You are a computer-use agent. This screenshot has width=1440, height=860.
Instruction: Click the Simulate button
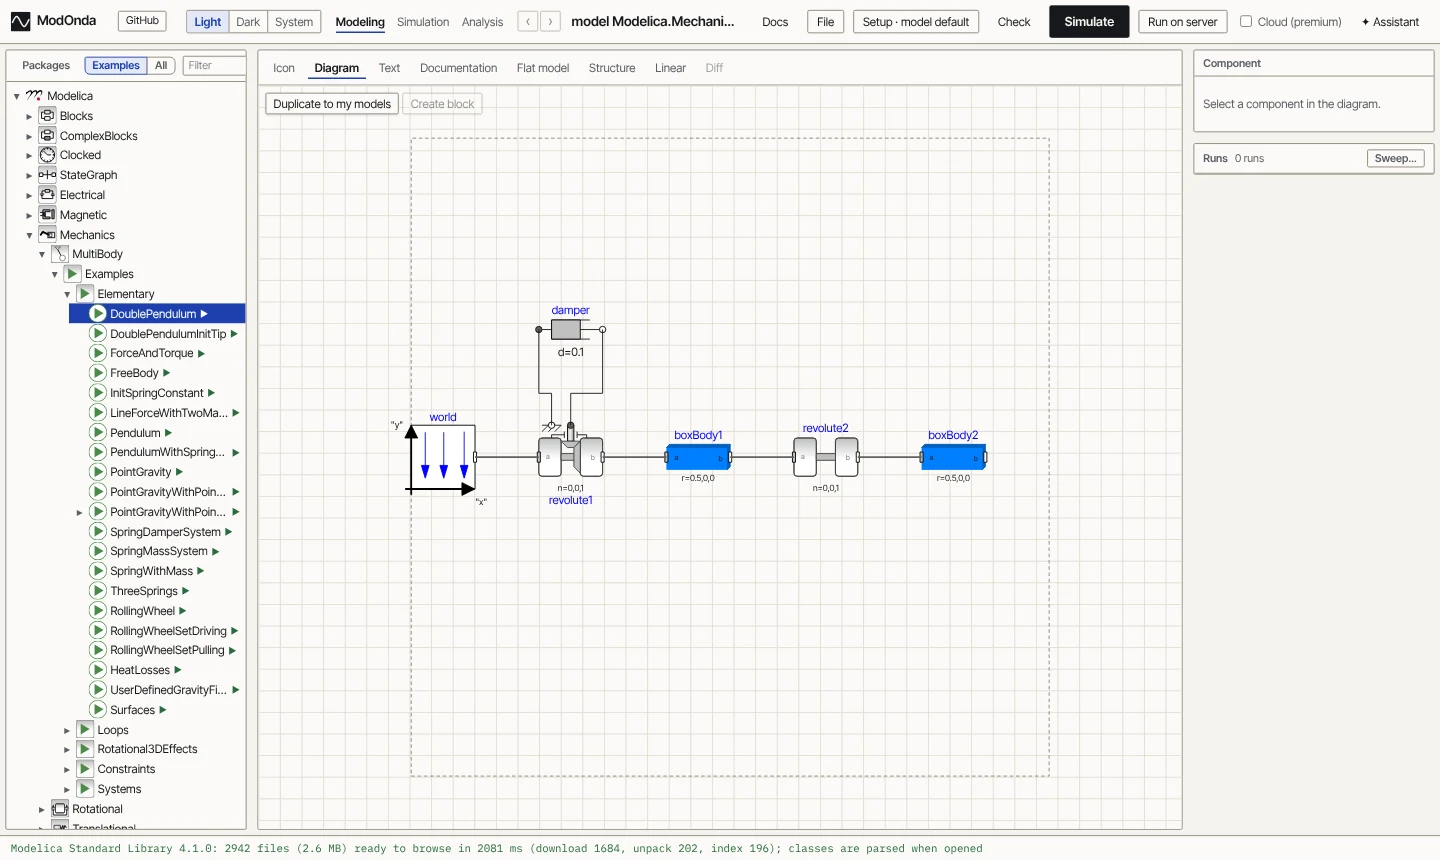coord(1089,21)
